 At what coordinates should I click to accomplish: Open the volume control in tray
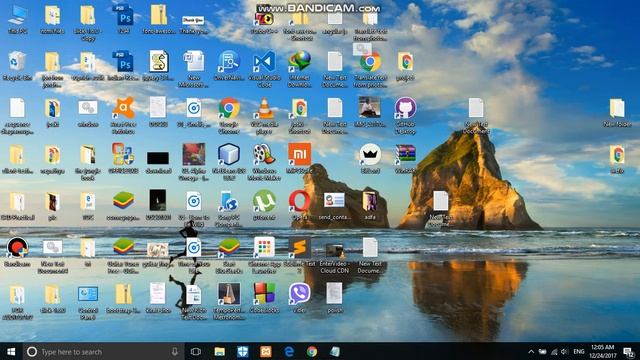(x=564, y=351)
